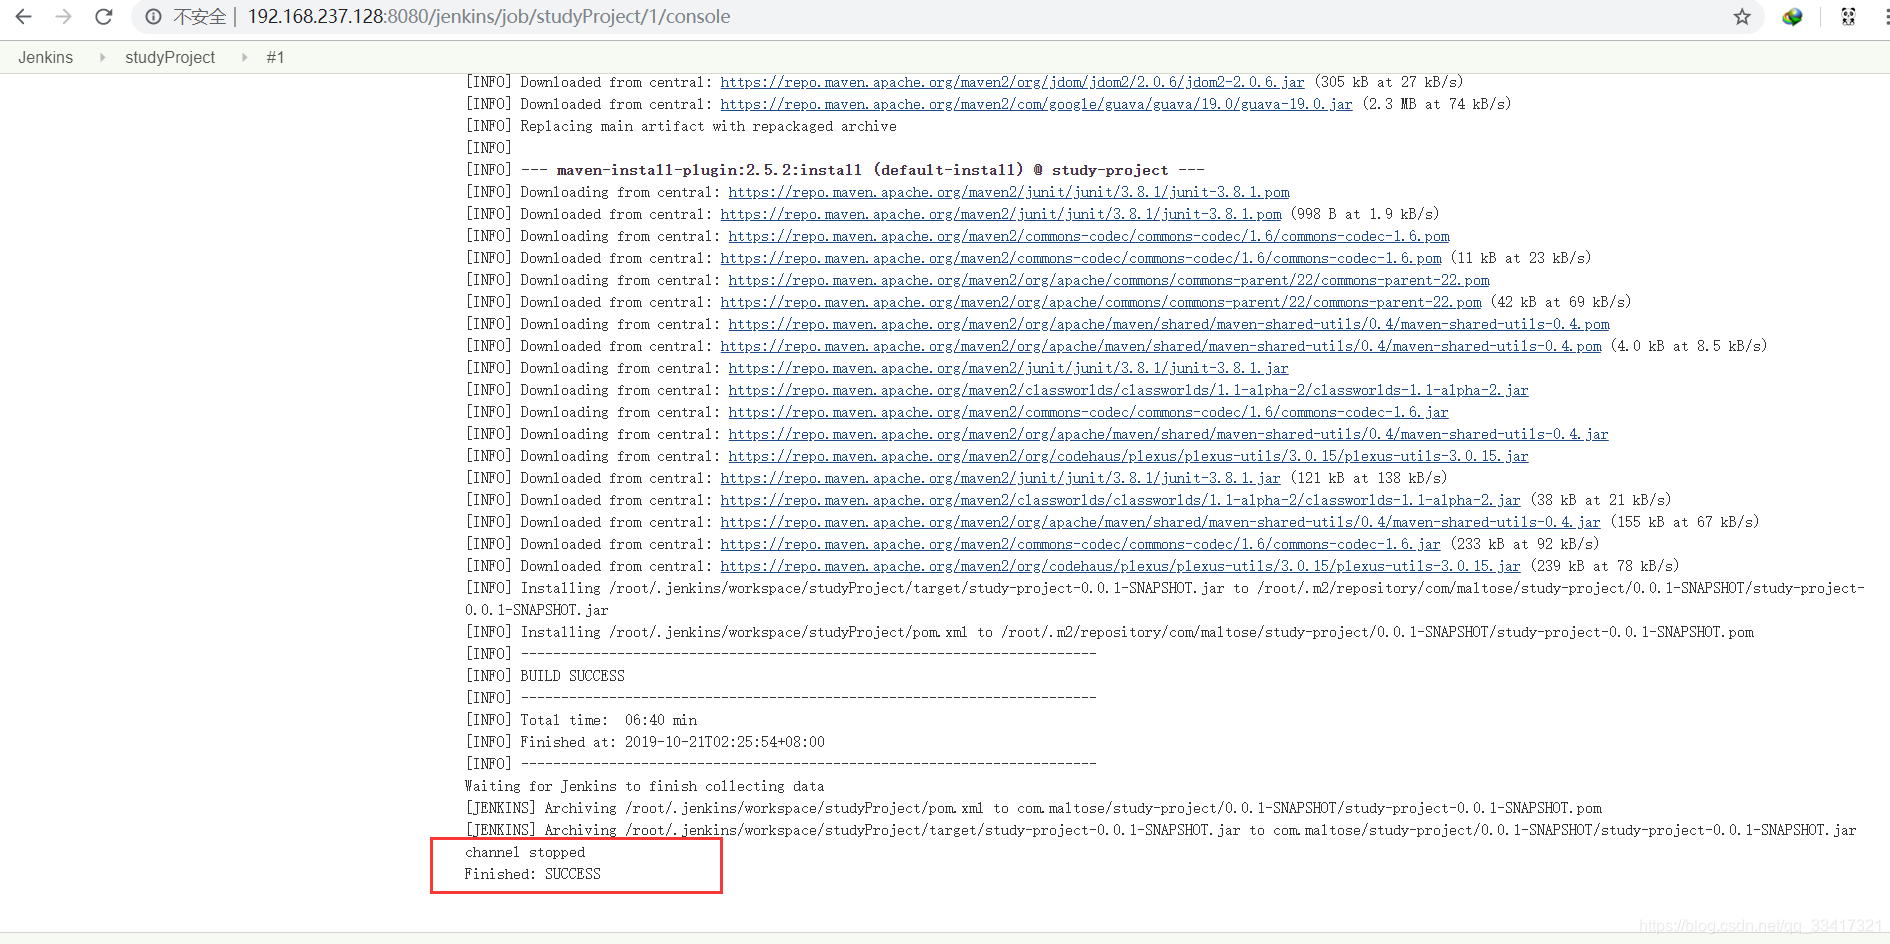The height and width of the screenshot is (944, 1890).
Task: Open Jenkins breadcrumb home link
Action: [x=45, y=58]
